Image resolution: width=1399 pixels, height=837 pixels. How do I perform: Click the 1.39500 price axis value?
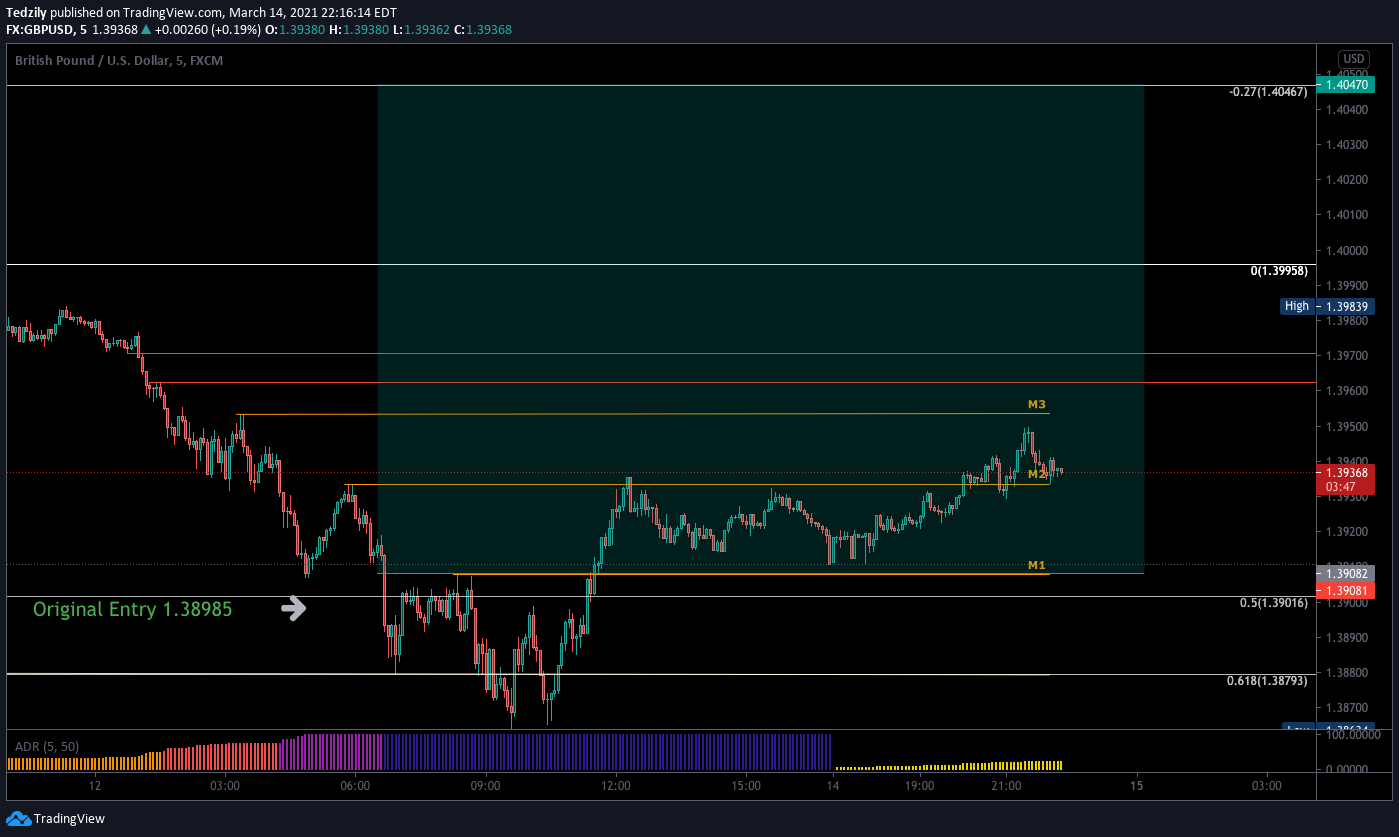pos(1346,427)
